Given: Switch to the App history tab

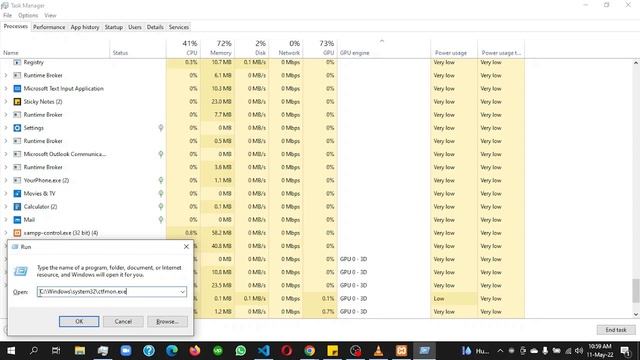Looking at the screenshot, I should pos(85,27).
